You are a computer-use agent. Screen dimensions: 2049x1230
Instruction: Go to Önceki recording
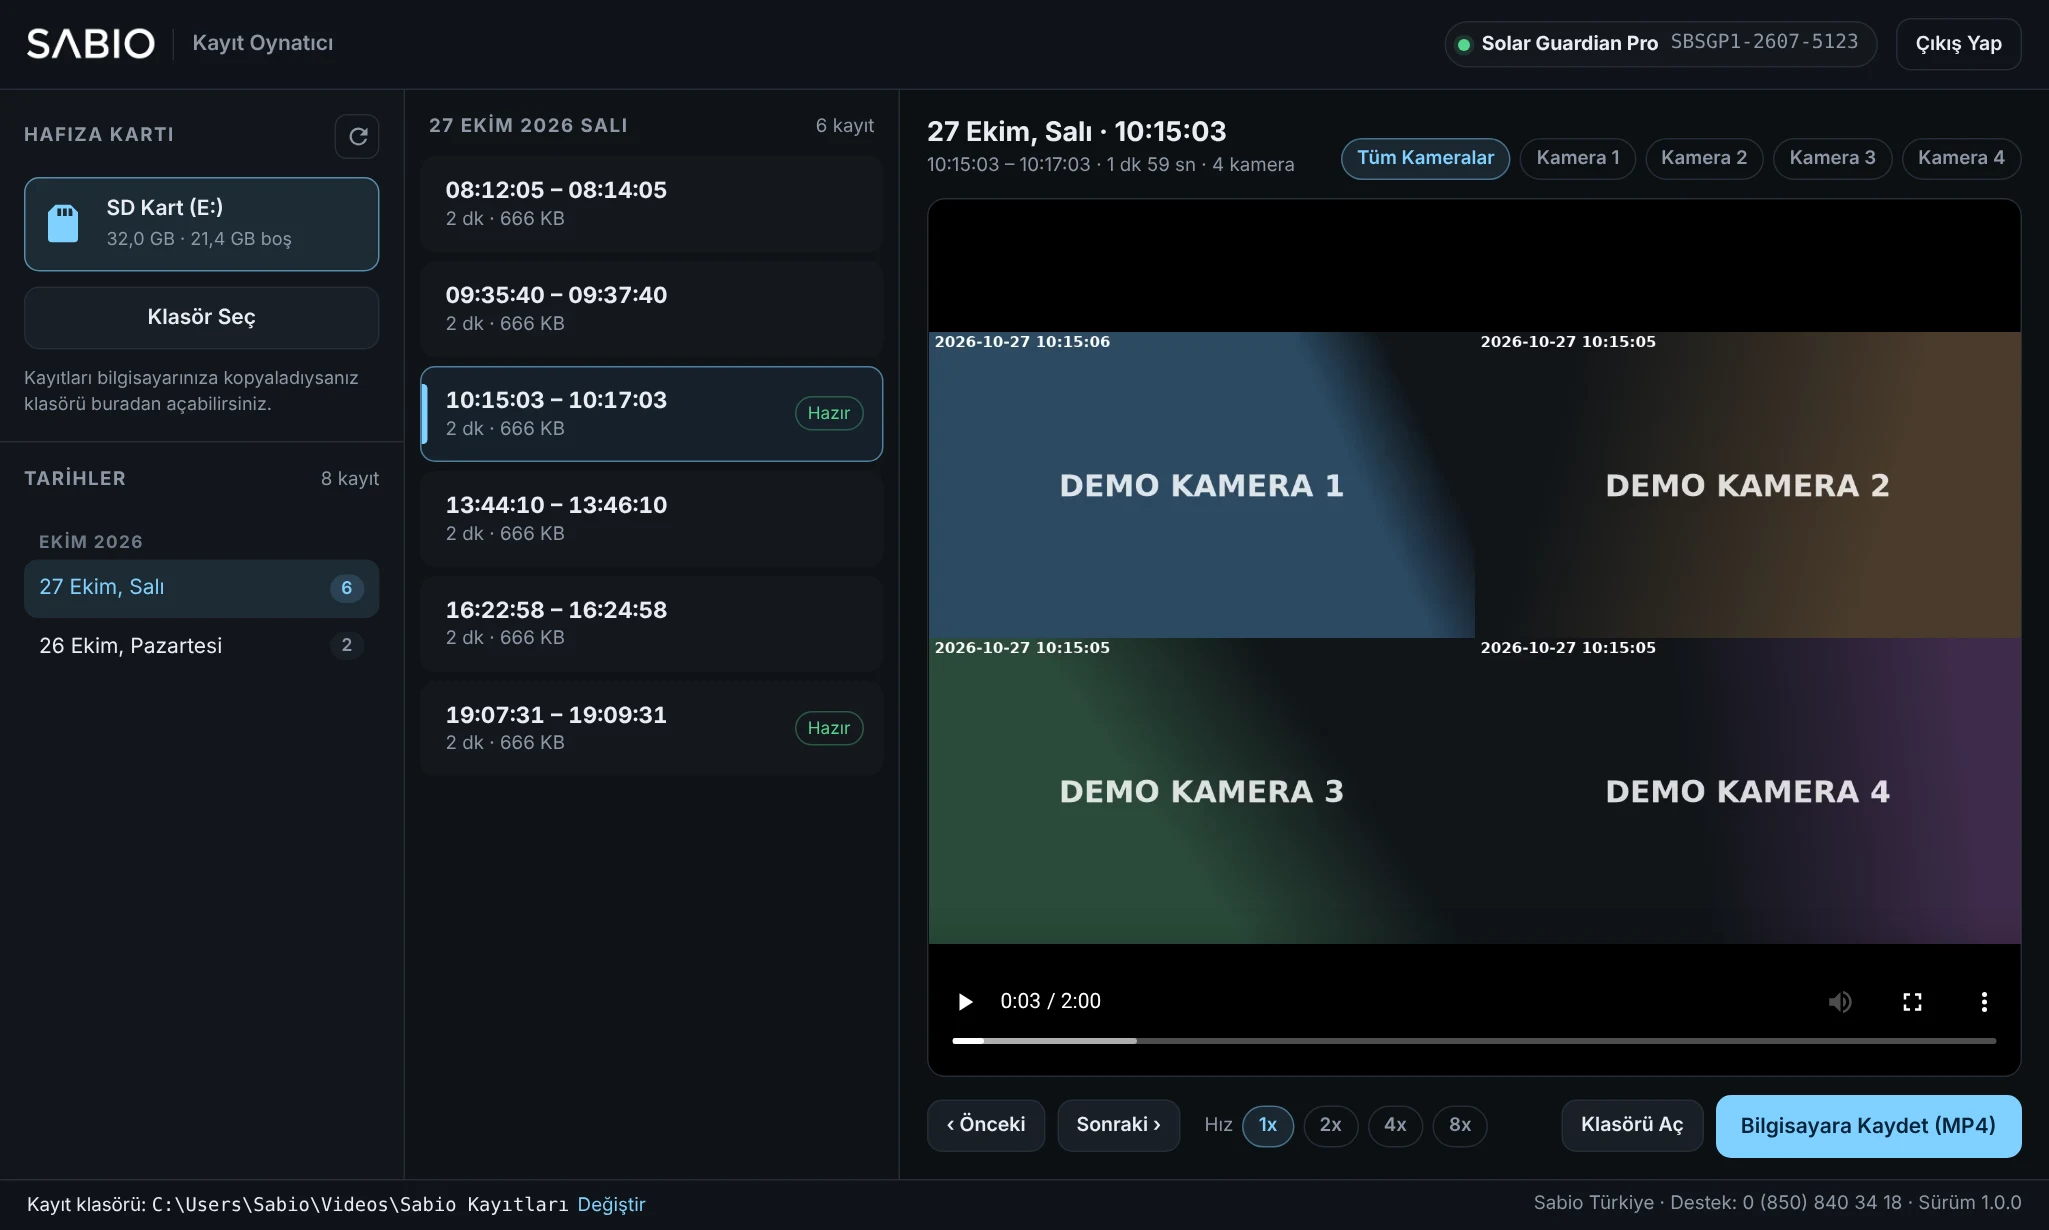(x=985, y=1125)
